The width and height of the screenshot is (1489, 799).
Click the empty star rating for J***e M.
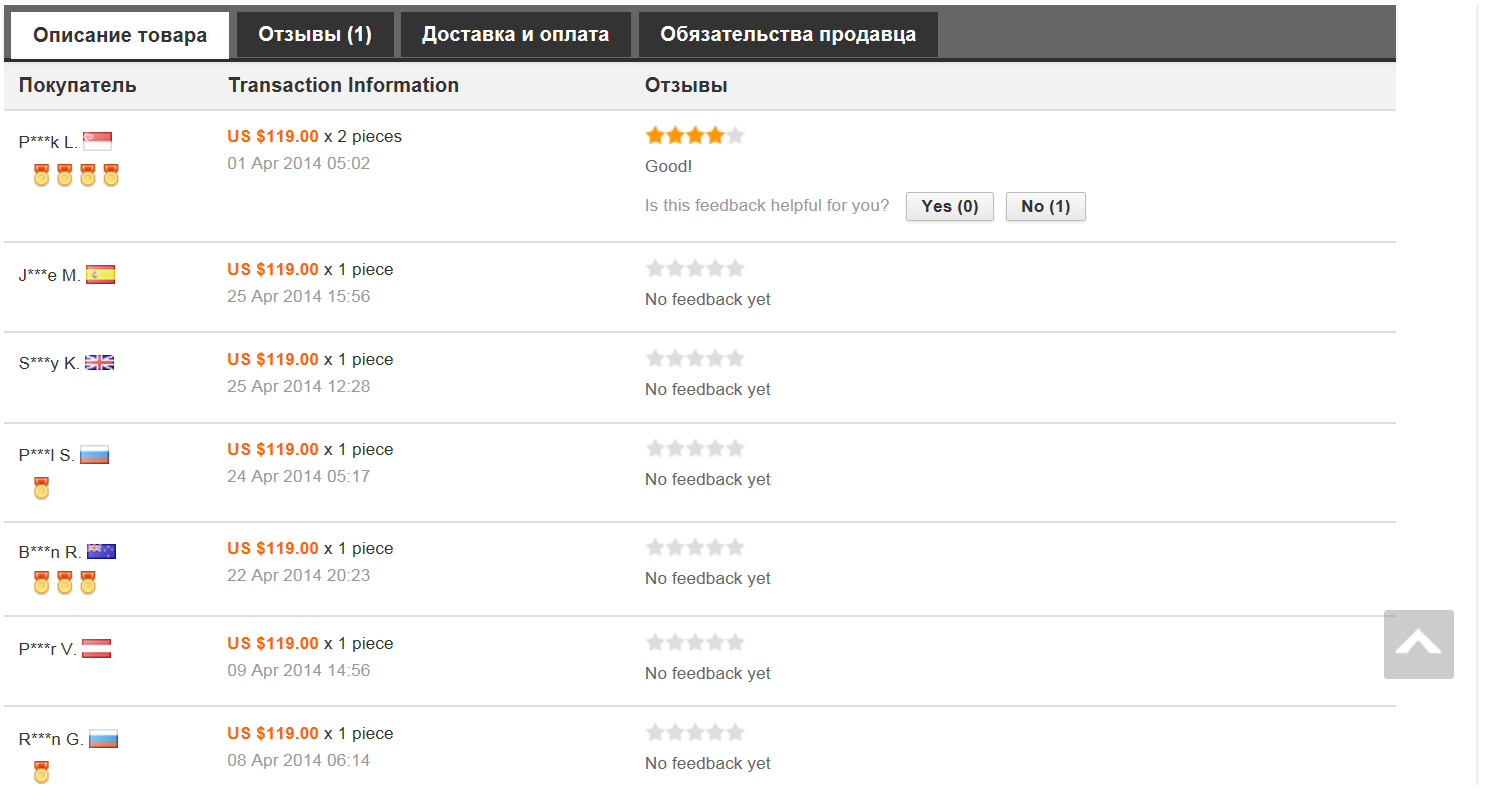point(694,268)
